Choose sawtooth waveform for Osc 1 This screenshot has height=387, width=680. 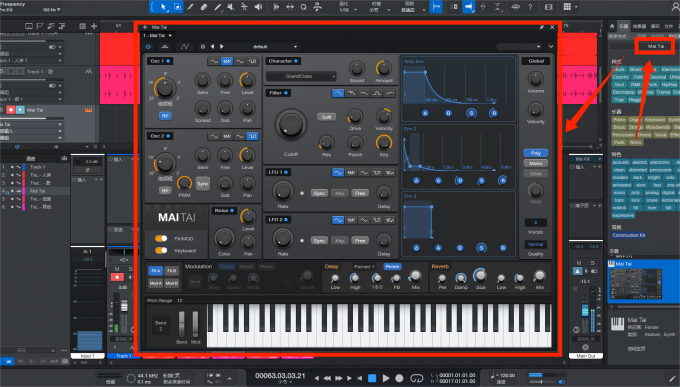(x=227, y=61)
